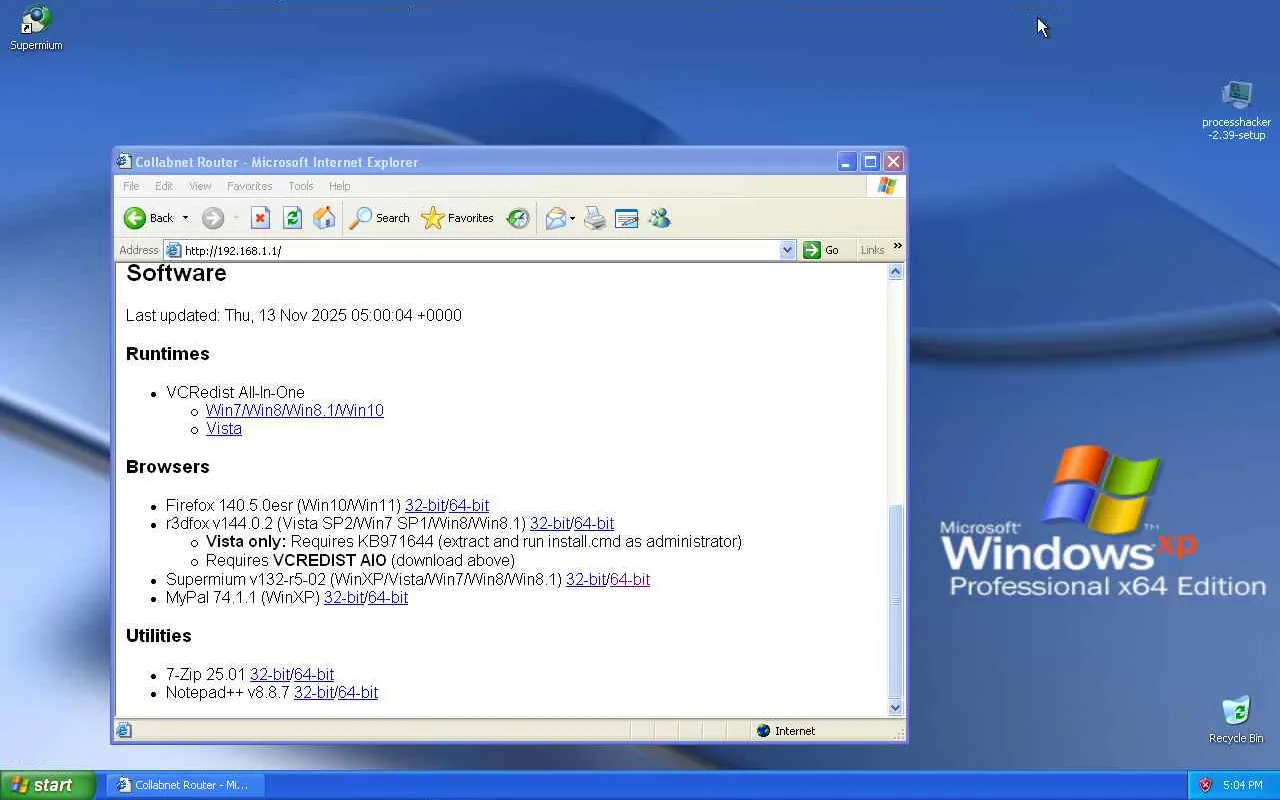Click the Collabnet Router taskbar button
1280x800 pixels.
coord(184,785)
